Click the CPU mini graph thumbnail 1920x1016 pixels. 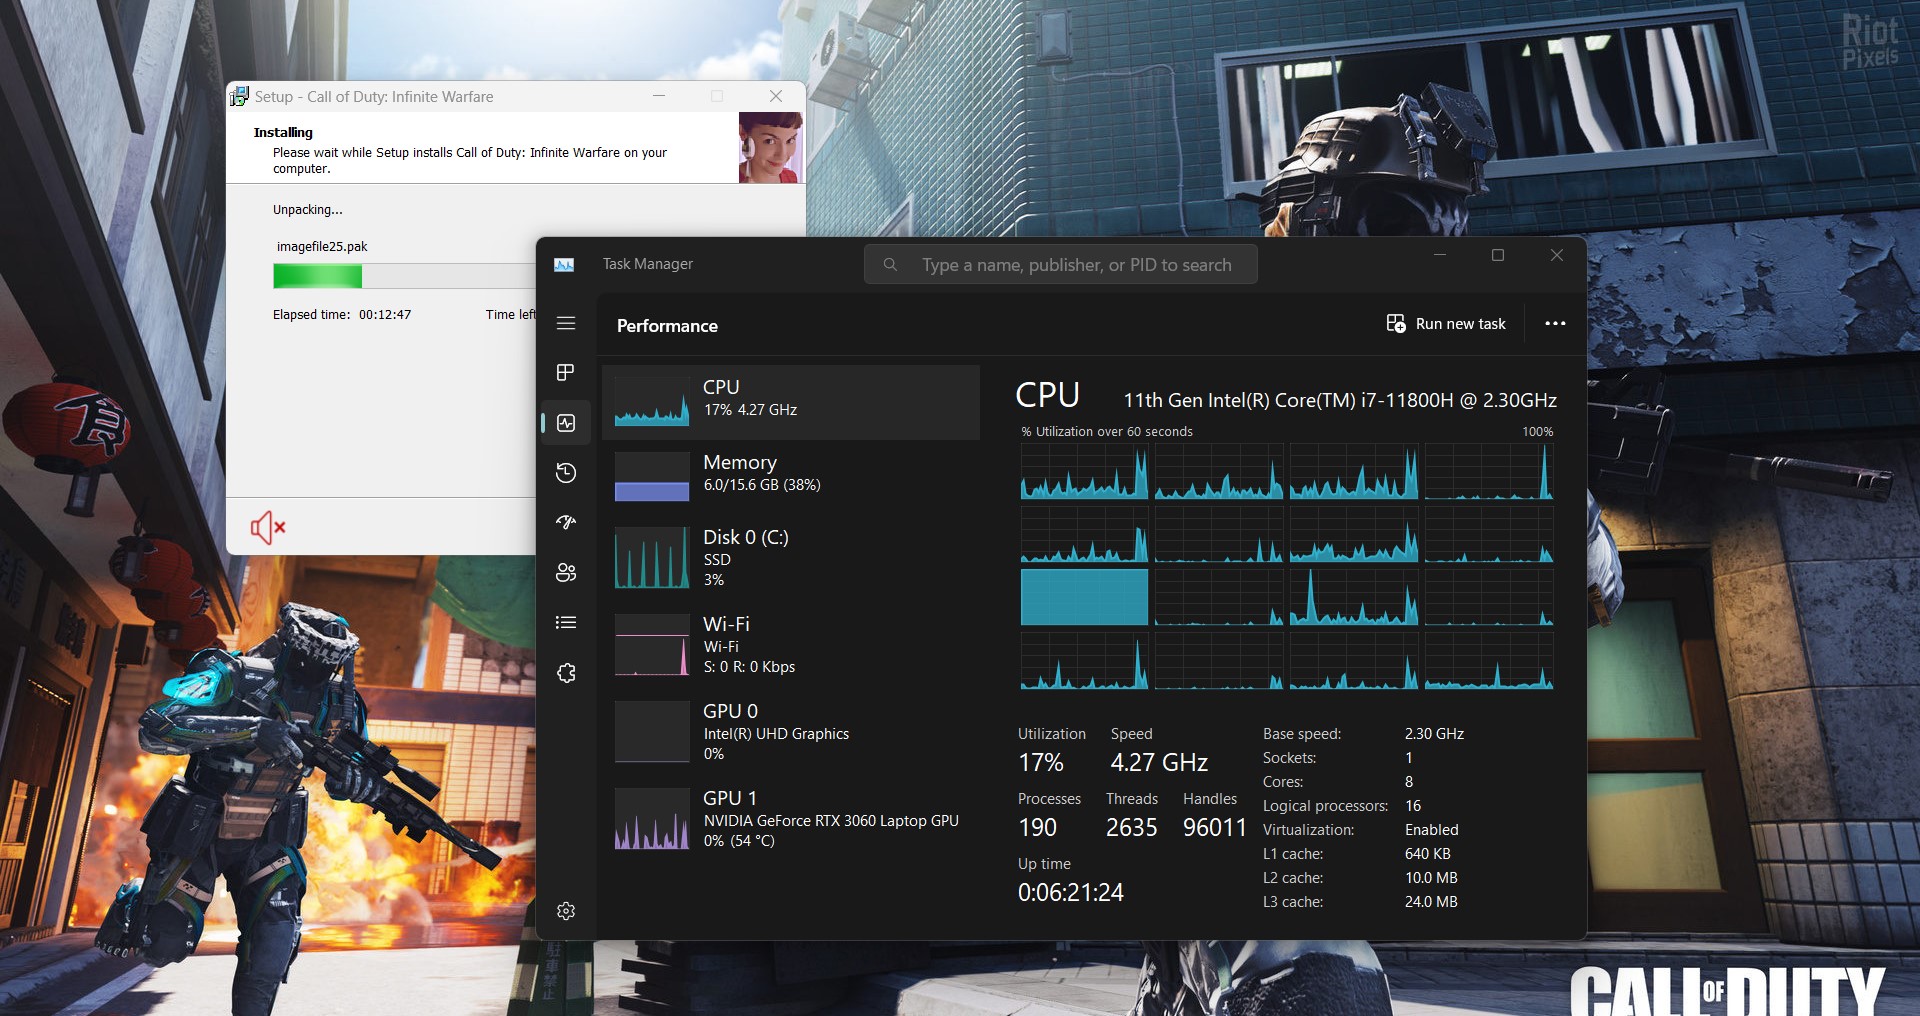coord(652,402)
